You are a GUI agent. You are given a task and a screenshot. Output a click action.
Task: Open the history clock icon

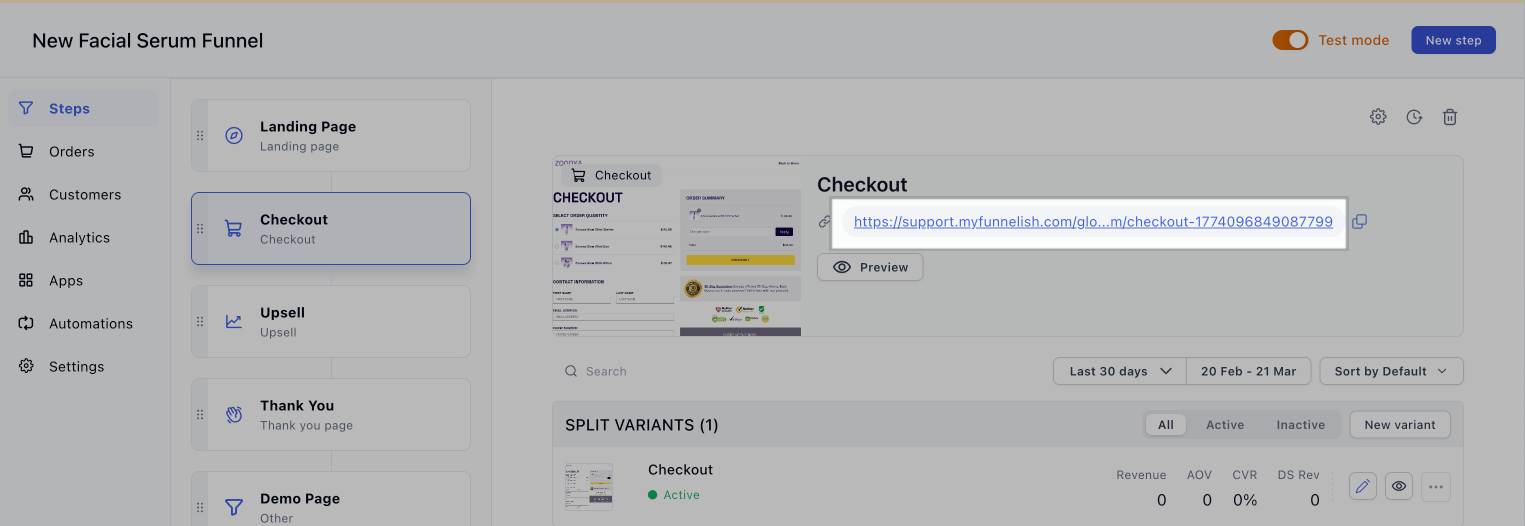(1414, 117)
